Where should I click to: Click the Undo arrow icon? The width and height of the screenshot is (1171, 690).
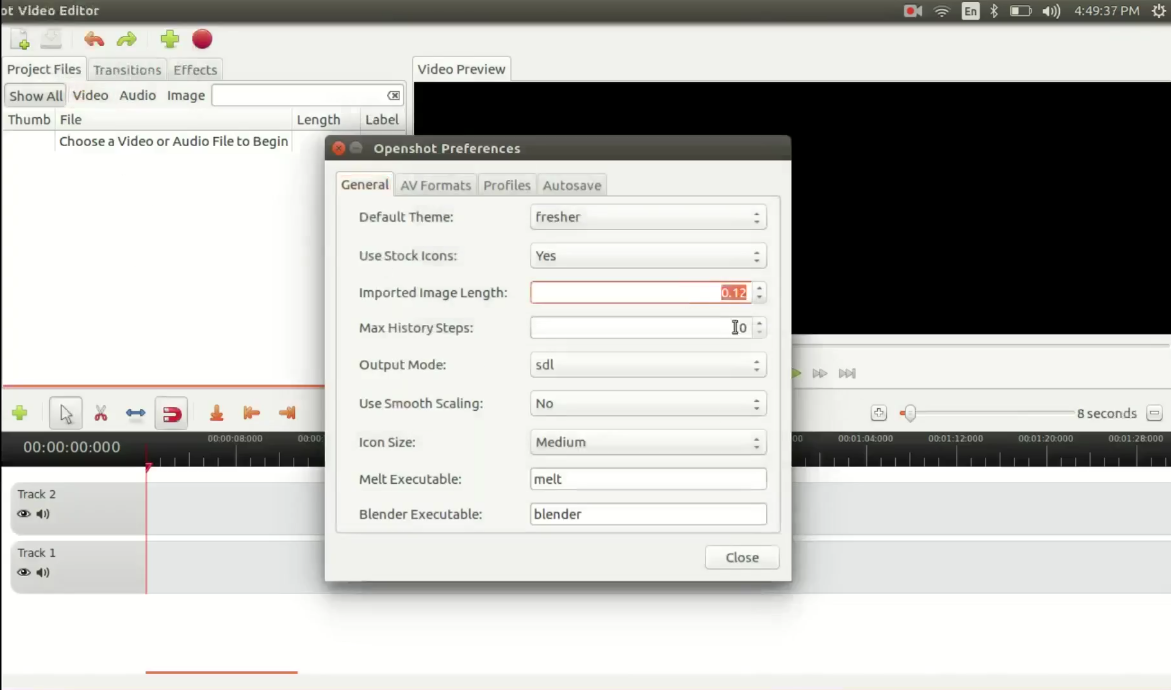point(94,40)
